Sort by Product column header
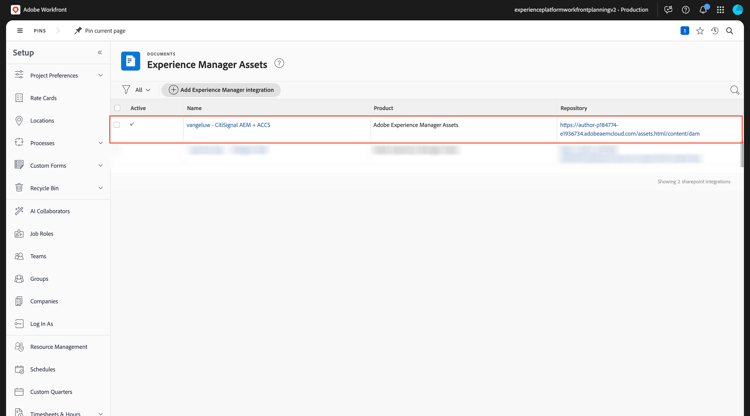Viewport: 750px width, 416px height. tap(383, 108)
